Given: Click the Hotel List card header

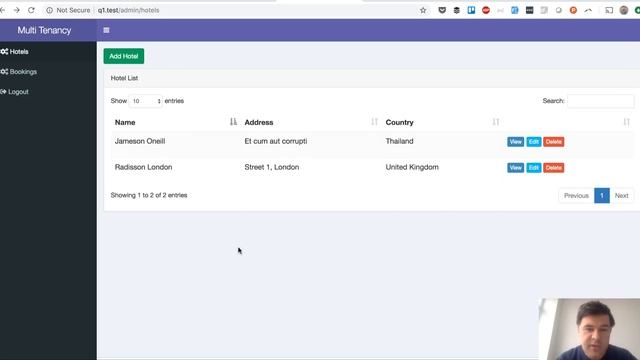Looking at the screenshot, I should tap(372, 78).
